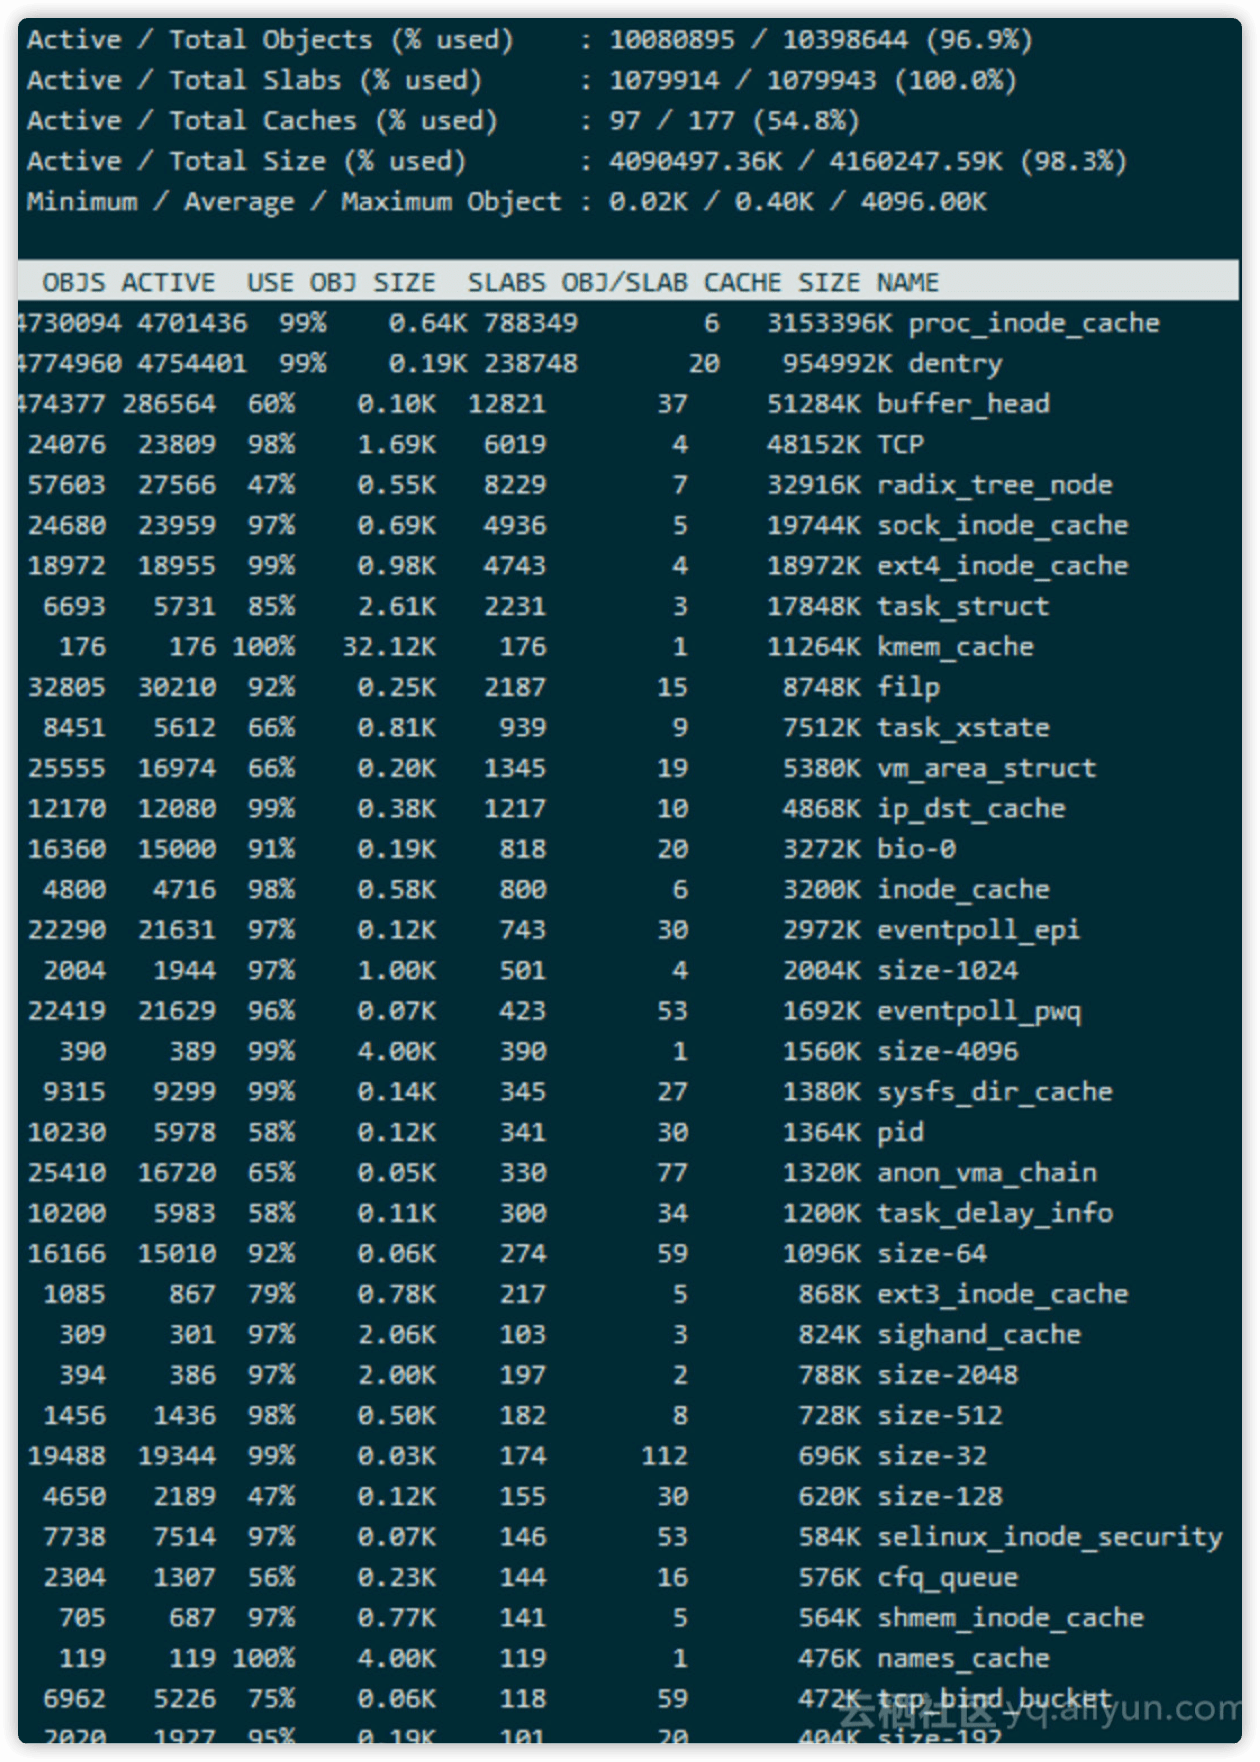
Task: Click size-2048 cache name
Action: coord(947,1376)
